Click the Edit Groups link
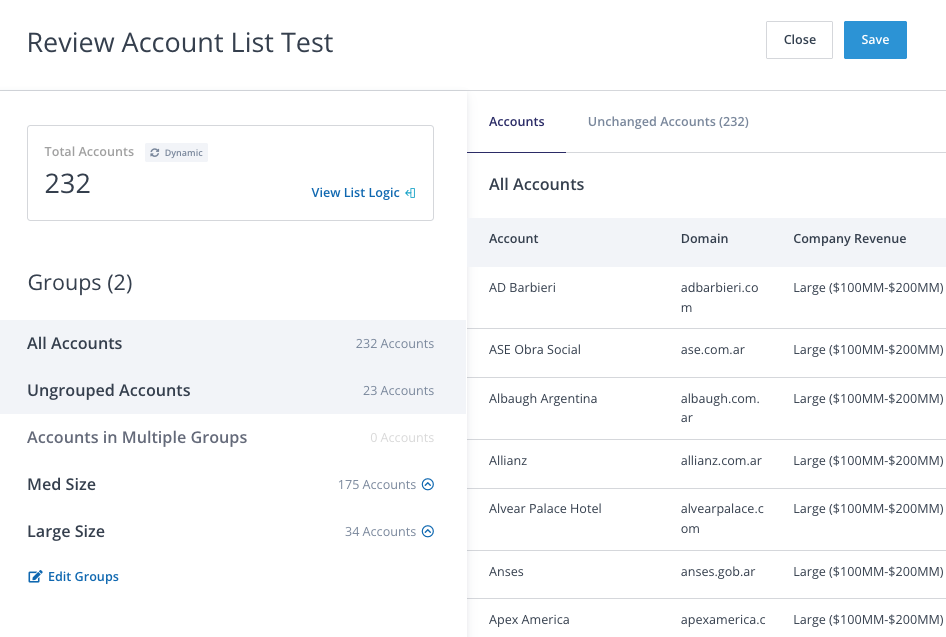This screenshot has width=946, height=637. click(x=83, y=577)
